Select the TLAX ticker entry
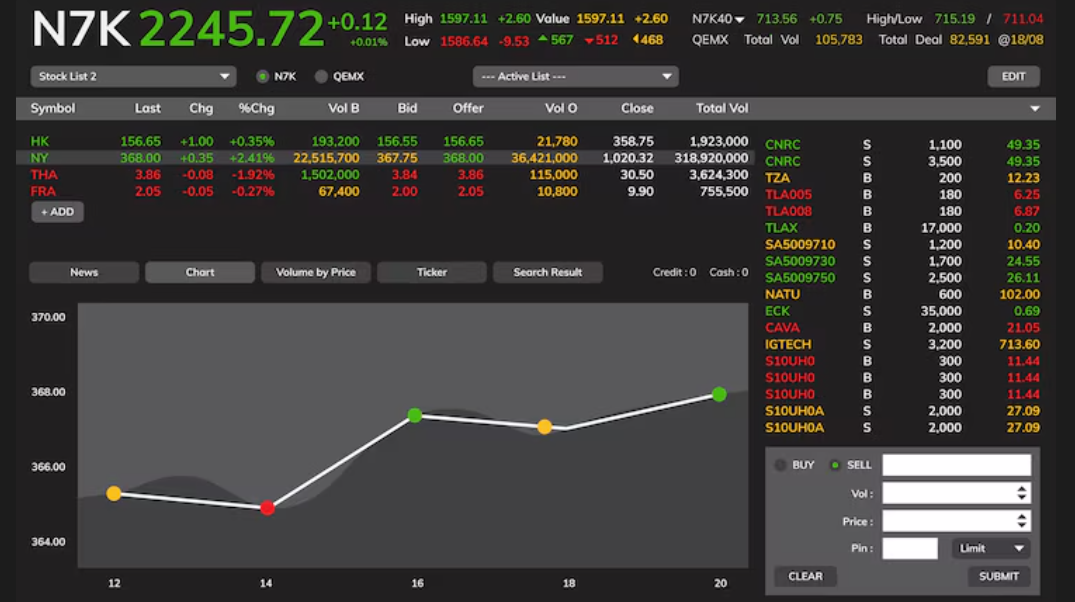 [902, 228]
